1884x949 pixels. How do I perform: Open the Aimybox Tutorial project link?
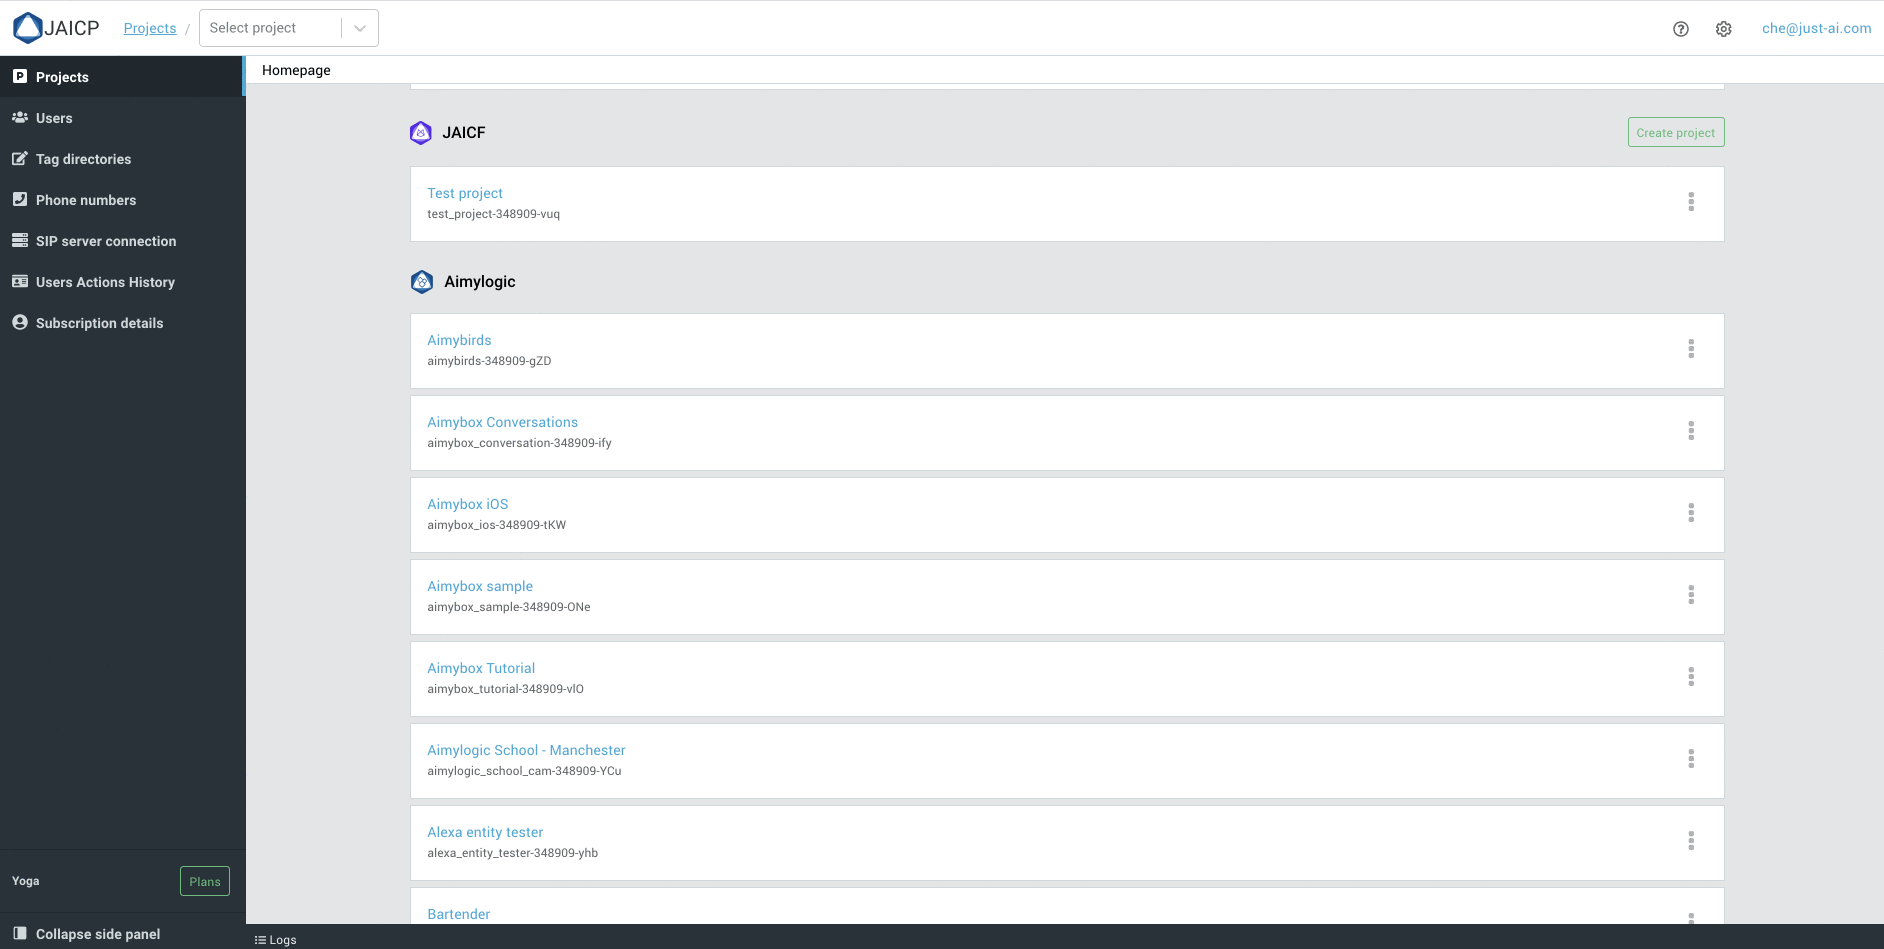(481, 668)
